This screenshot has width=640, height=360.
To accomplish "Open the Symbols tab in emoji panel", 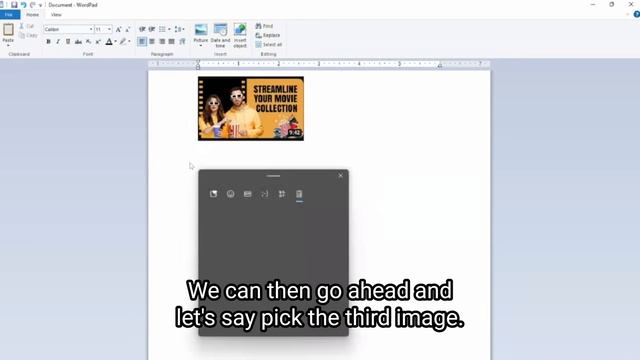I will pyautogui.click(x=282, y=194).
